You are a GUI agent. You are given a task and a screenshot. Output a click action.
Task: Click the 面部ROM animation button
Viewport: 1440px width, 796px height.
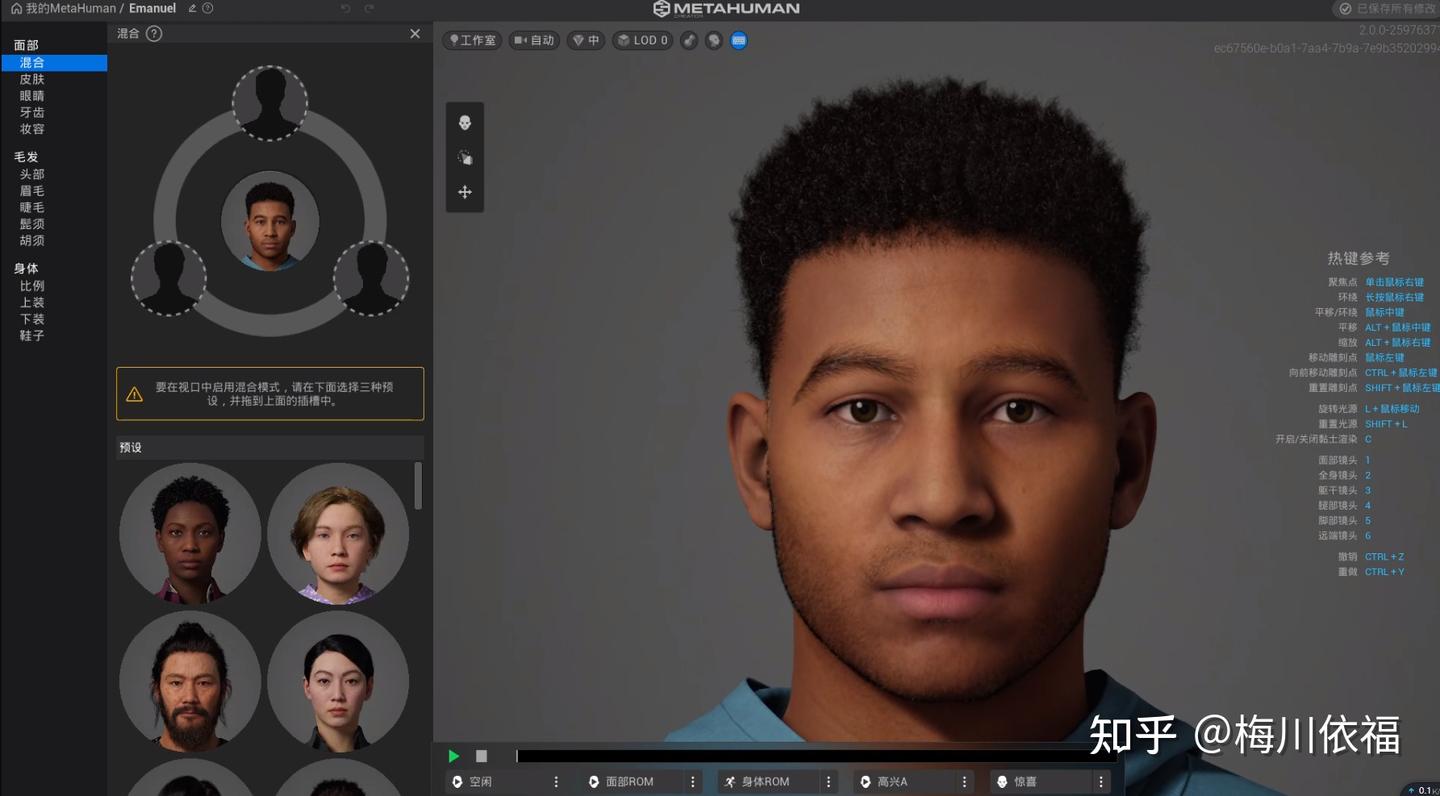pyautogui.click(x=630, y=782)
